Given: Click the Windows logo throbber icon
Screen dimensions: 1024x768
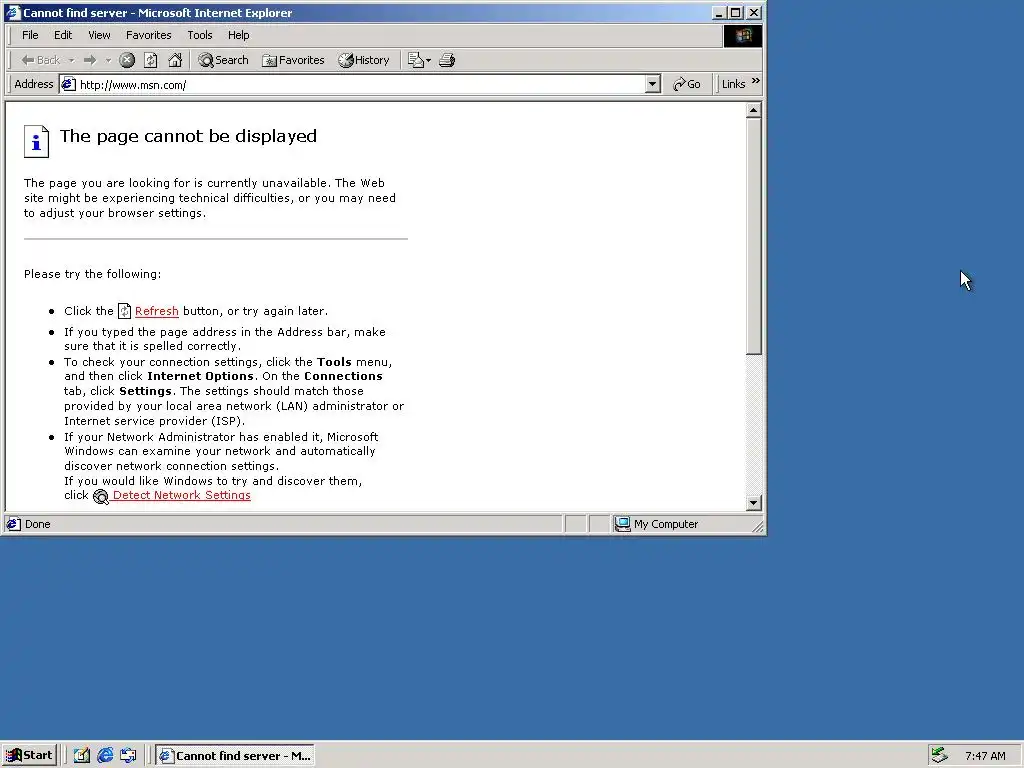Looking at the screenshot, I should click(x=743, y=35).
